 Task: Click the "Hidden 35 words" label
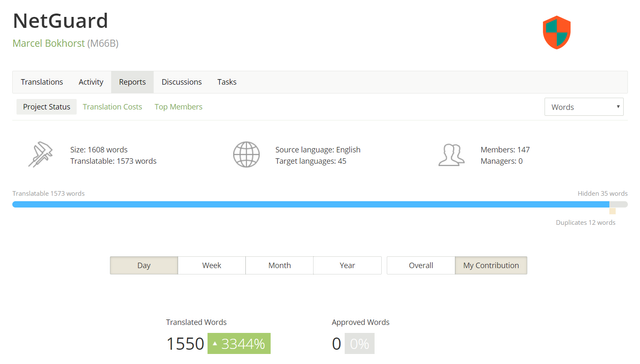602,193
